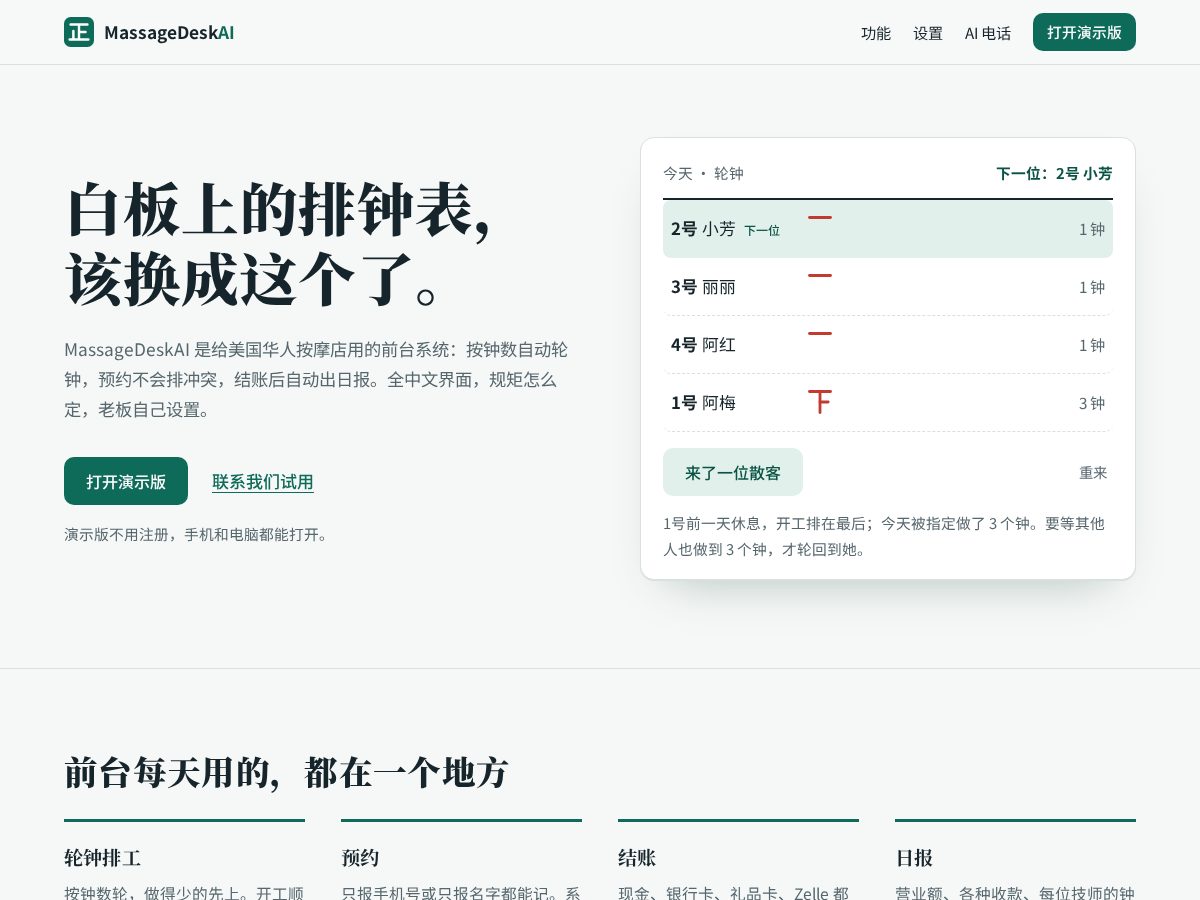Click 前台每天用的，都在一个地方 heading
Image resolution: width=1200 pixels, height=900 pixels.
[286, 772]
